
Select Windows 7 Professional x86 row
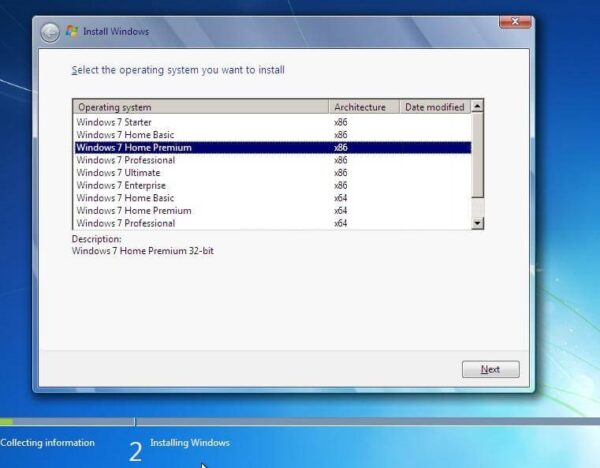point(273,160)
